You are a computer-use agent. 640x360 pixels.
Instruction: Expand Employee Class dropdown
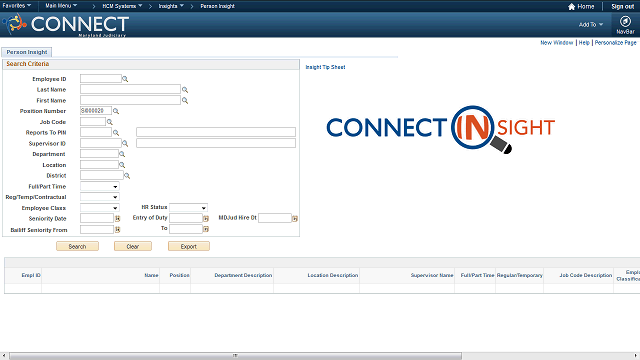pos(100,208)
